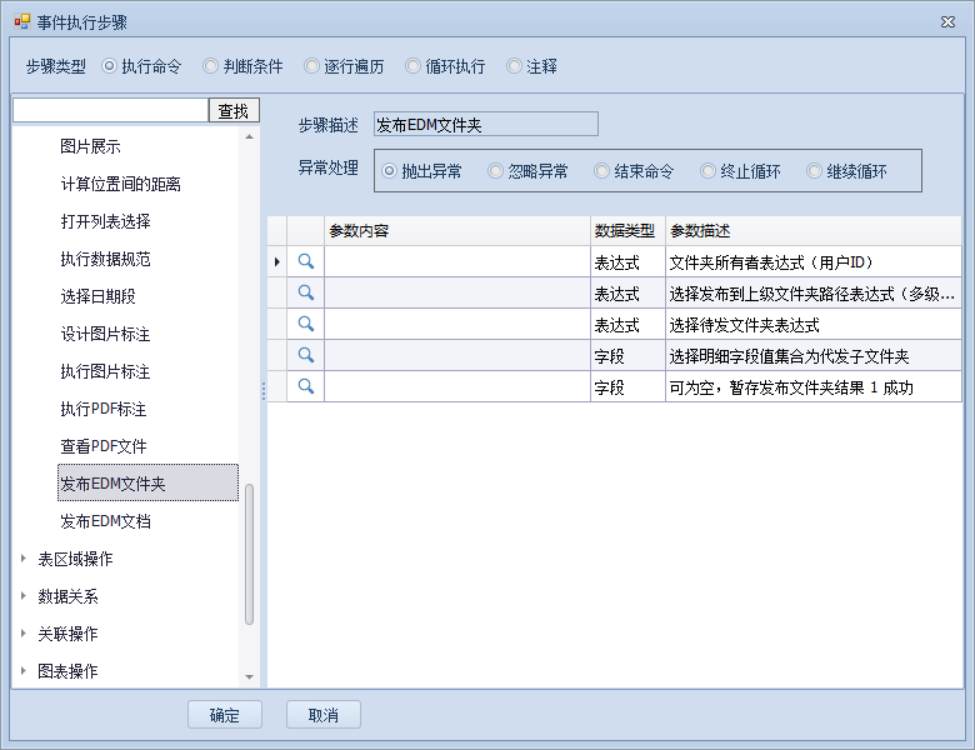Click the 步骤描述 text field
975x750 pixels.
485,124
